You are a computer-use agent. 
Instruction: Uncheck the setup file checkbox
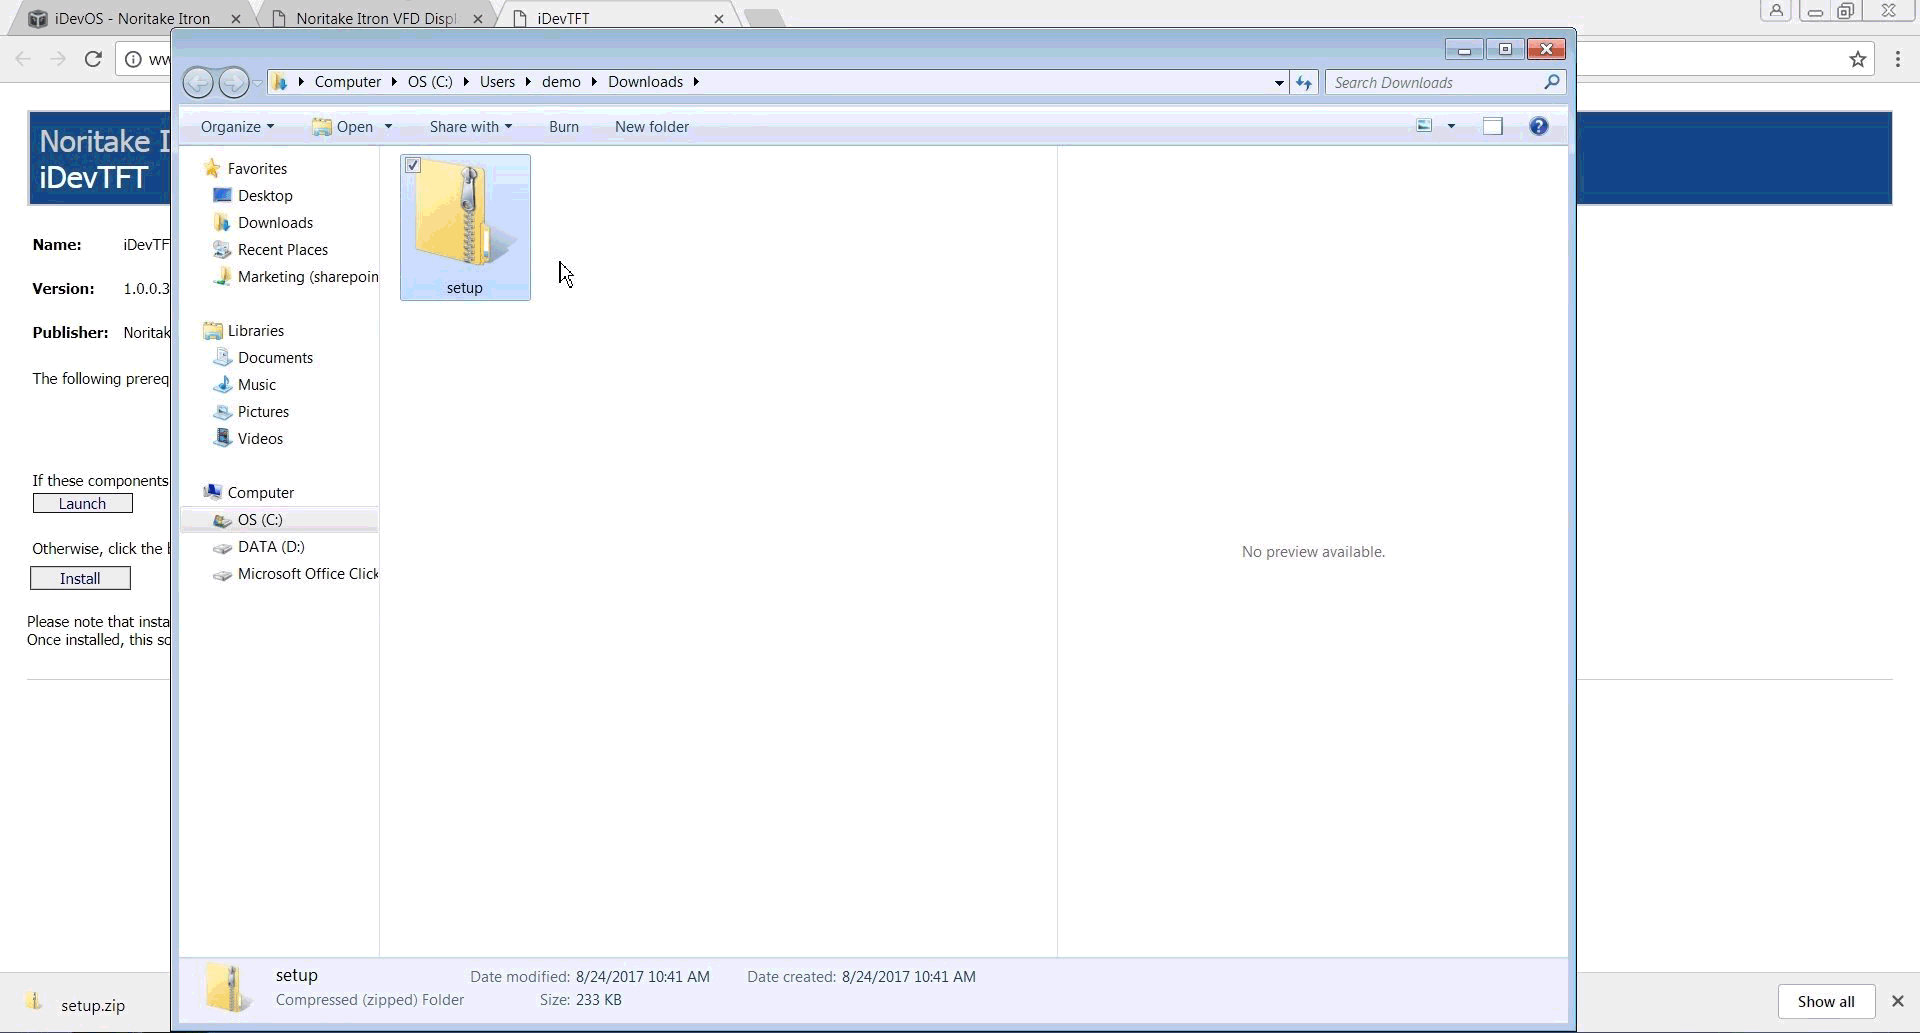(413, 166)
